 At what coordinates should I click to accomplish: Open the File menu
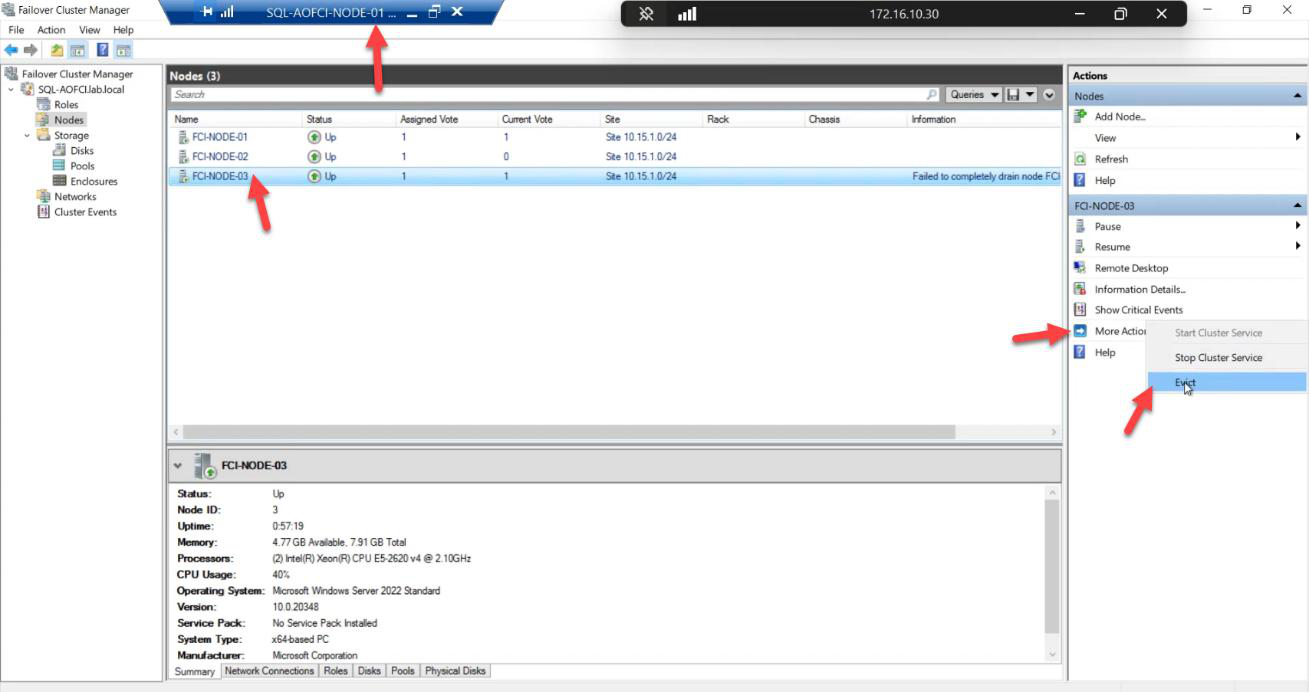(16, 30)
